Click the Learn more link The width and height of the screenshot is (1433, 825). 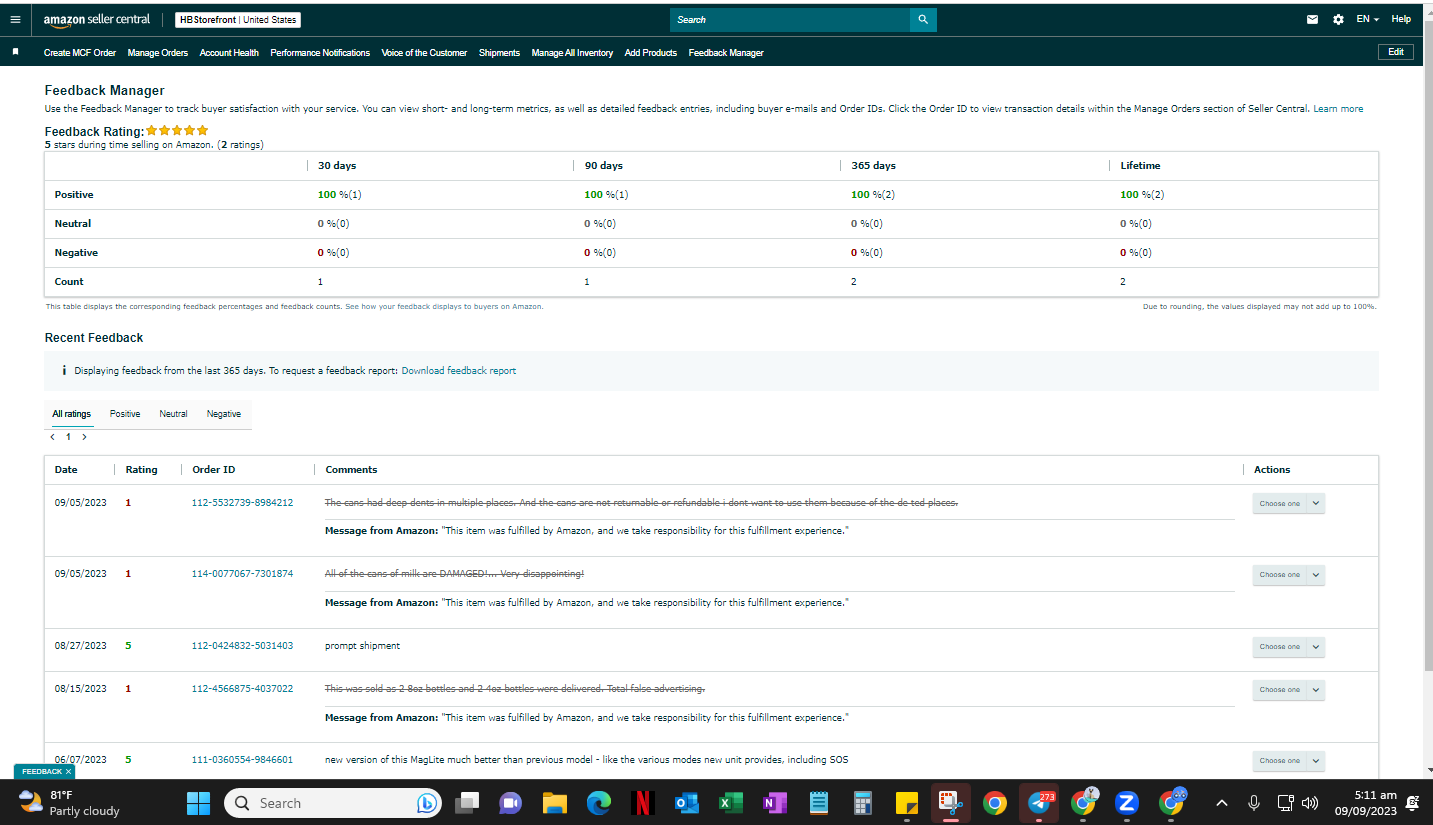point(1338,109)
